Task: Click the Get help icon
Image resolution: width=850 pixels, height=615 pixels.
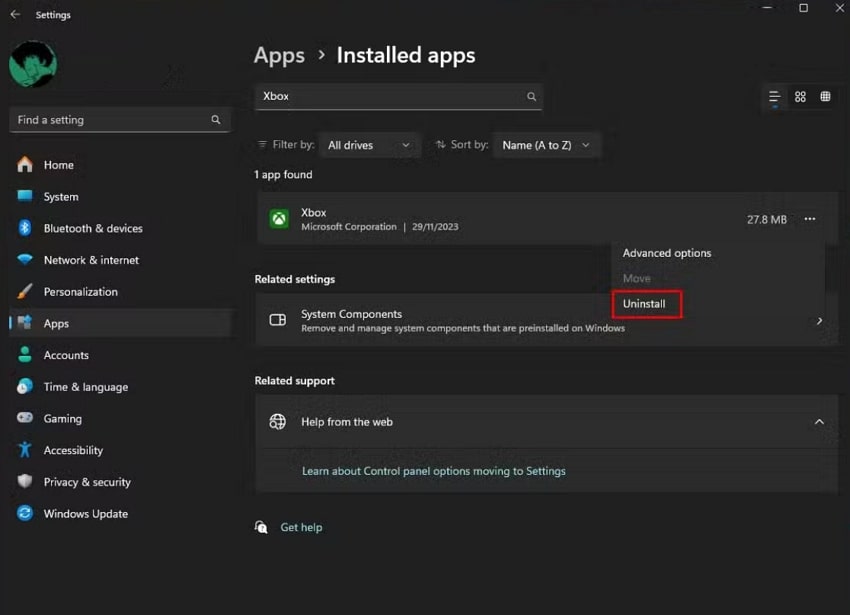Action: coord(261,527)
